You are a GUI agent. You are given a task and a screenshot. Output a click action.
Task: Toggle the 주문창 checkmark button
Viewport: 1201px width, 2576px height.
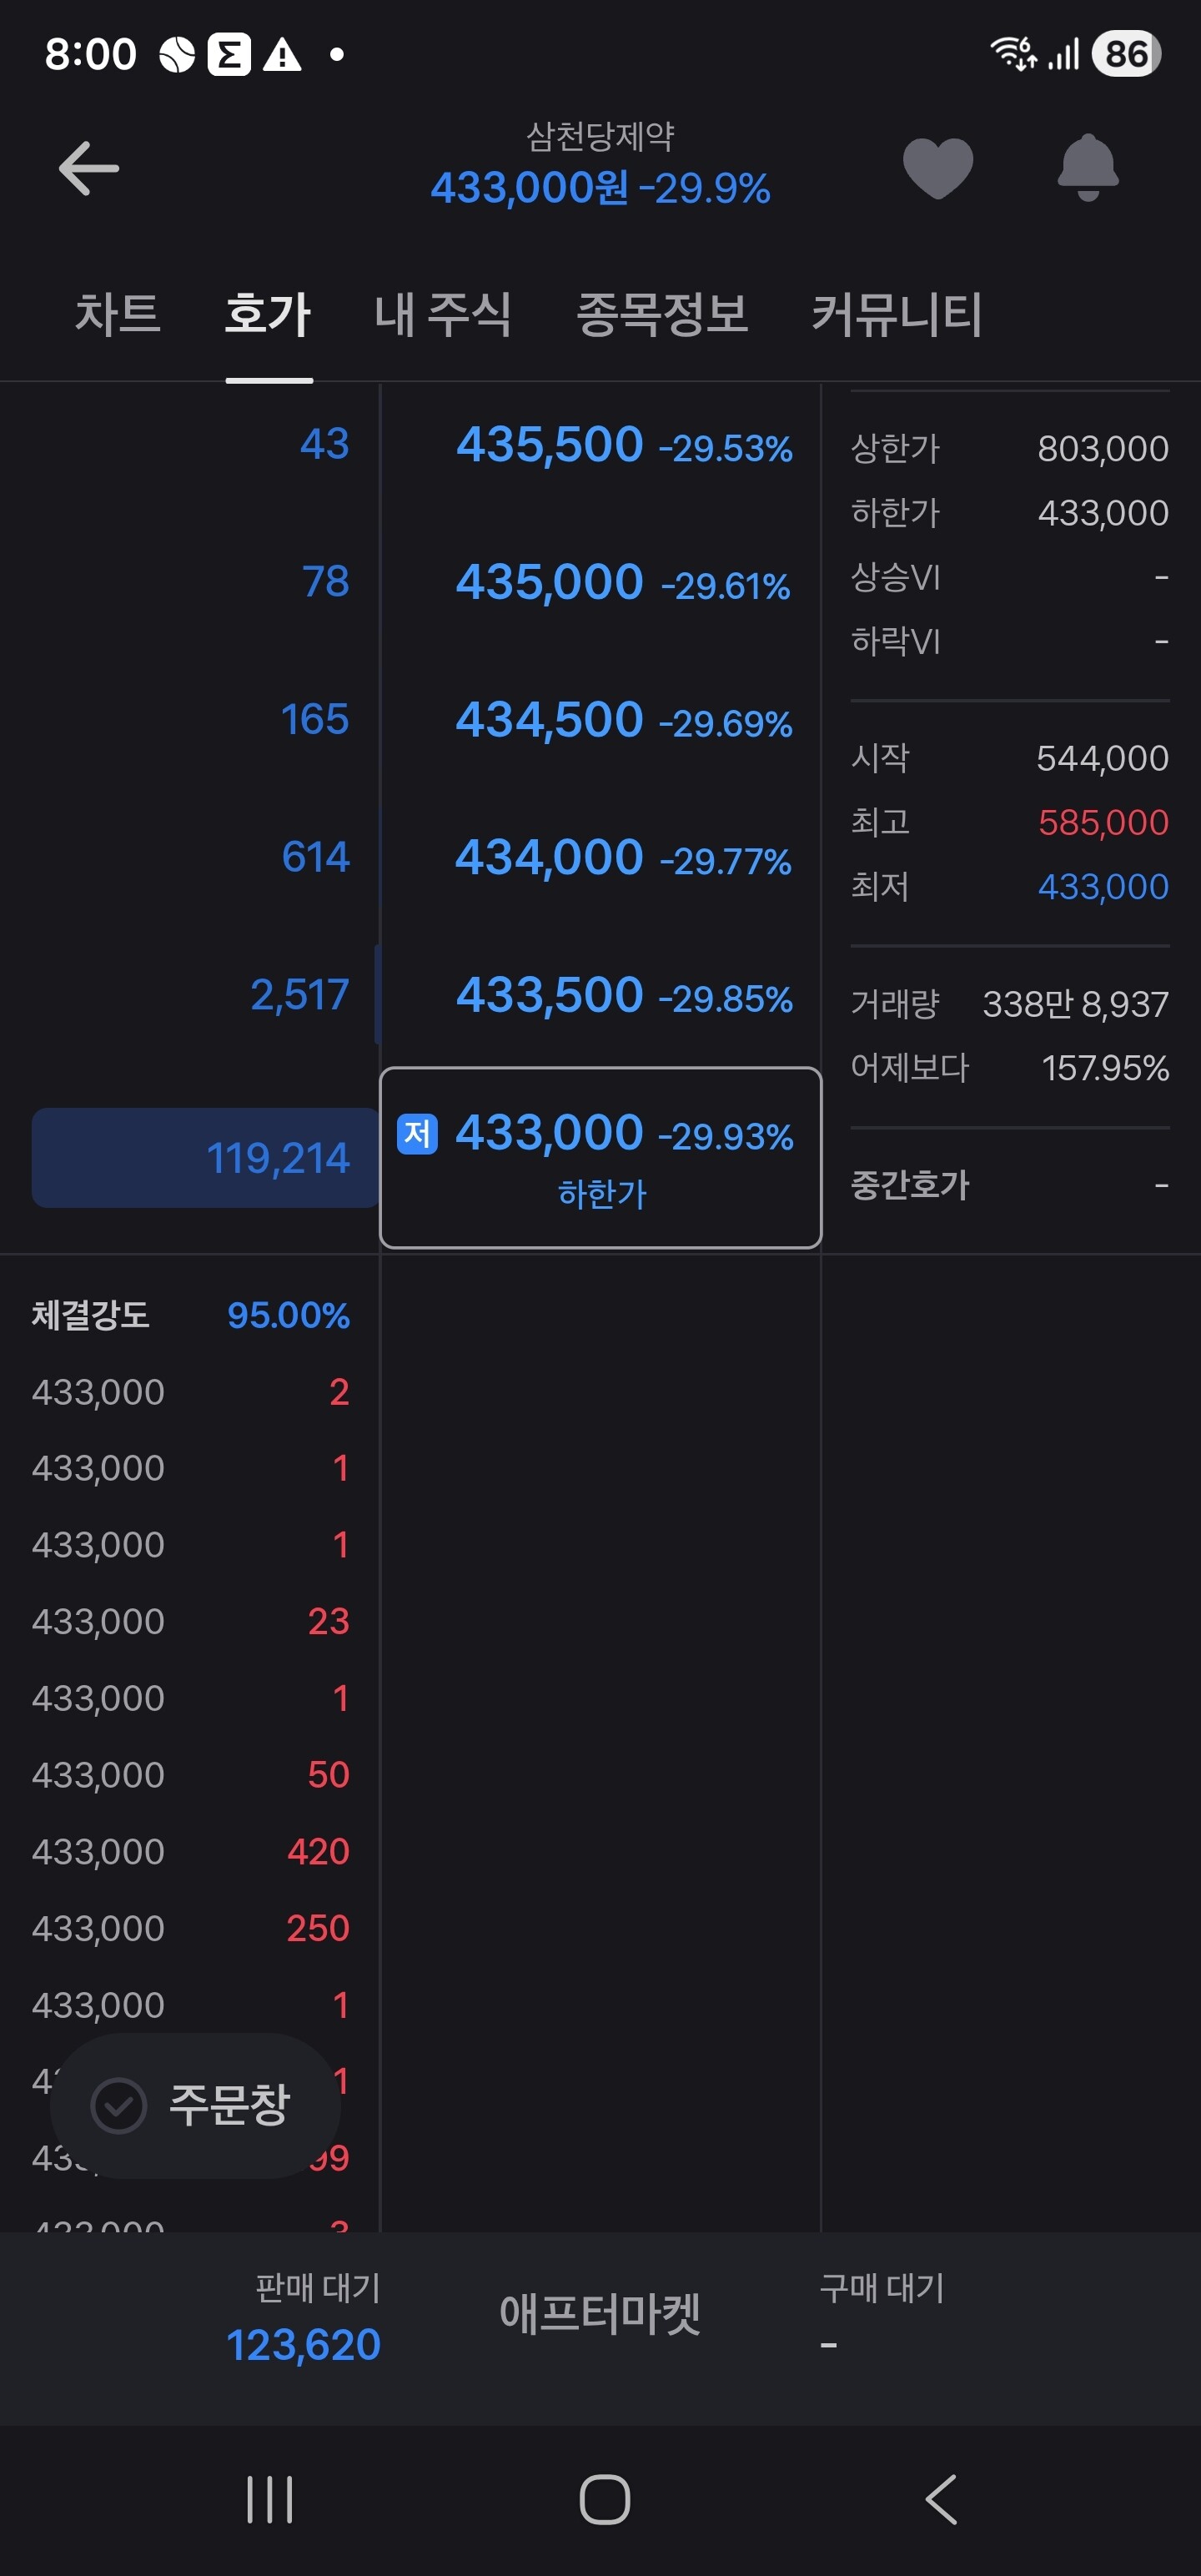point(196,2104)
